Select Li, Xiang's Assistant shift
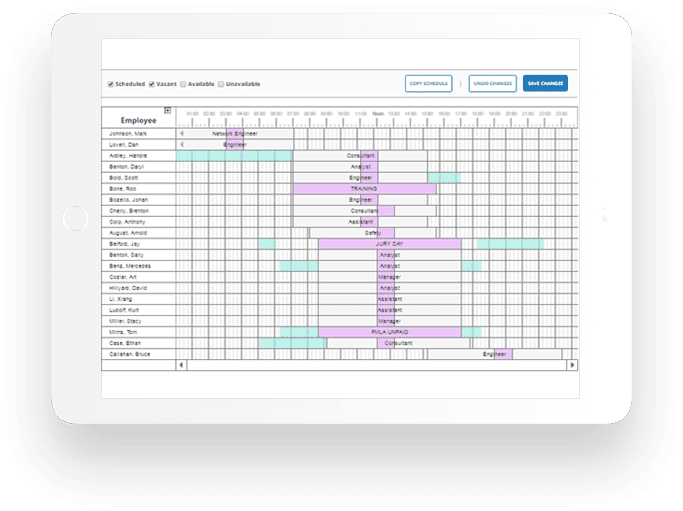 (x=389, y=299)
